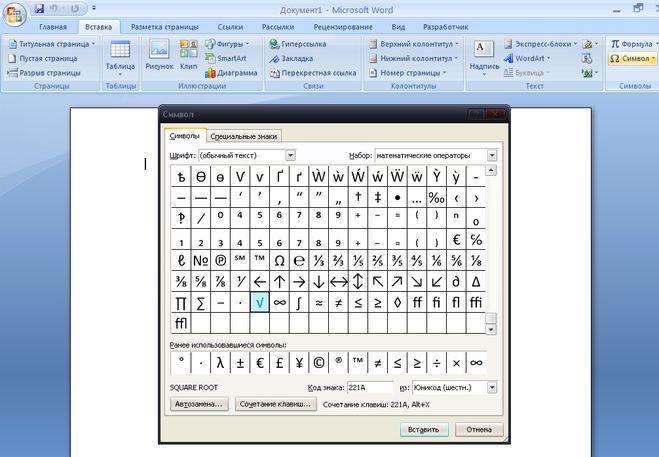The image size is (659, 457).
Task: Open the Page Layout (Разметка страницы) tab
Action: coord(164,27)
